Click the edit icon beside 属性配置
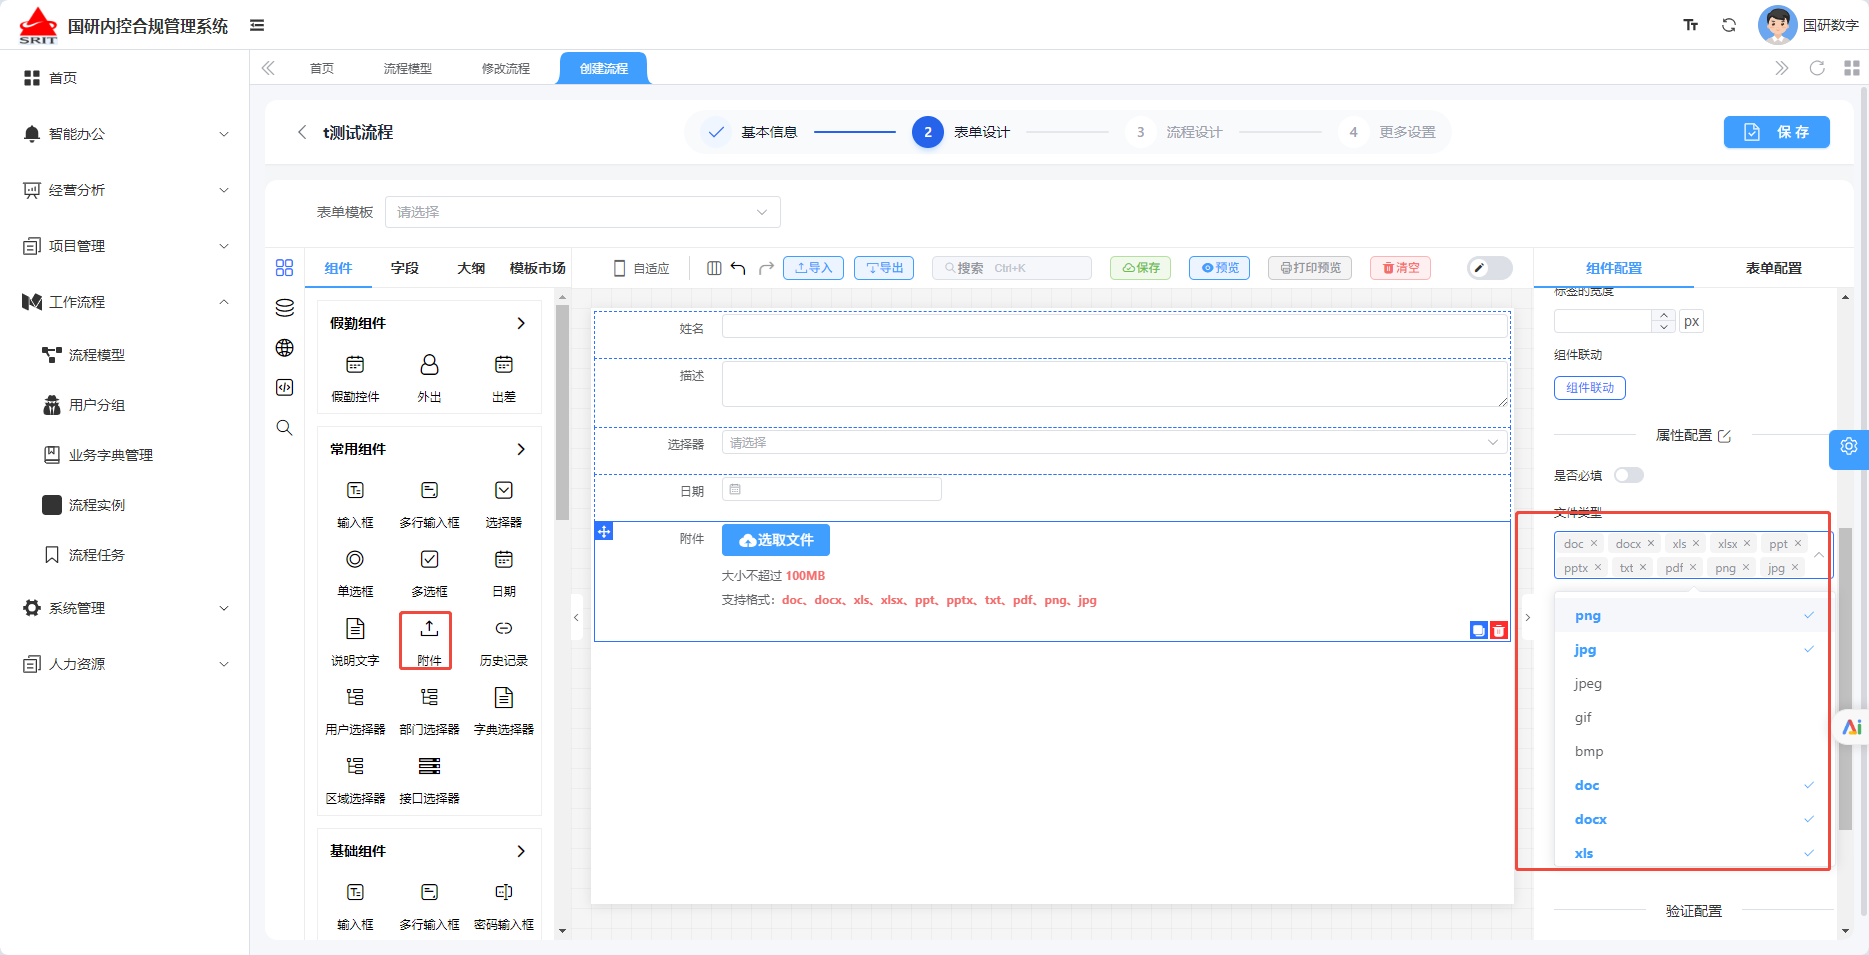 (1724, 436)
